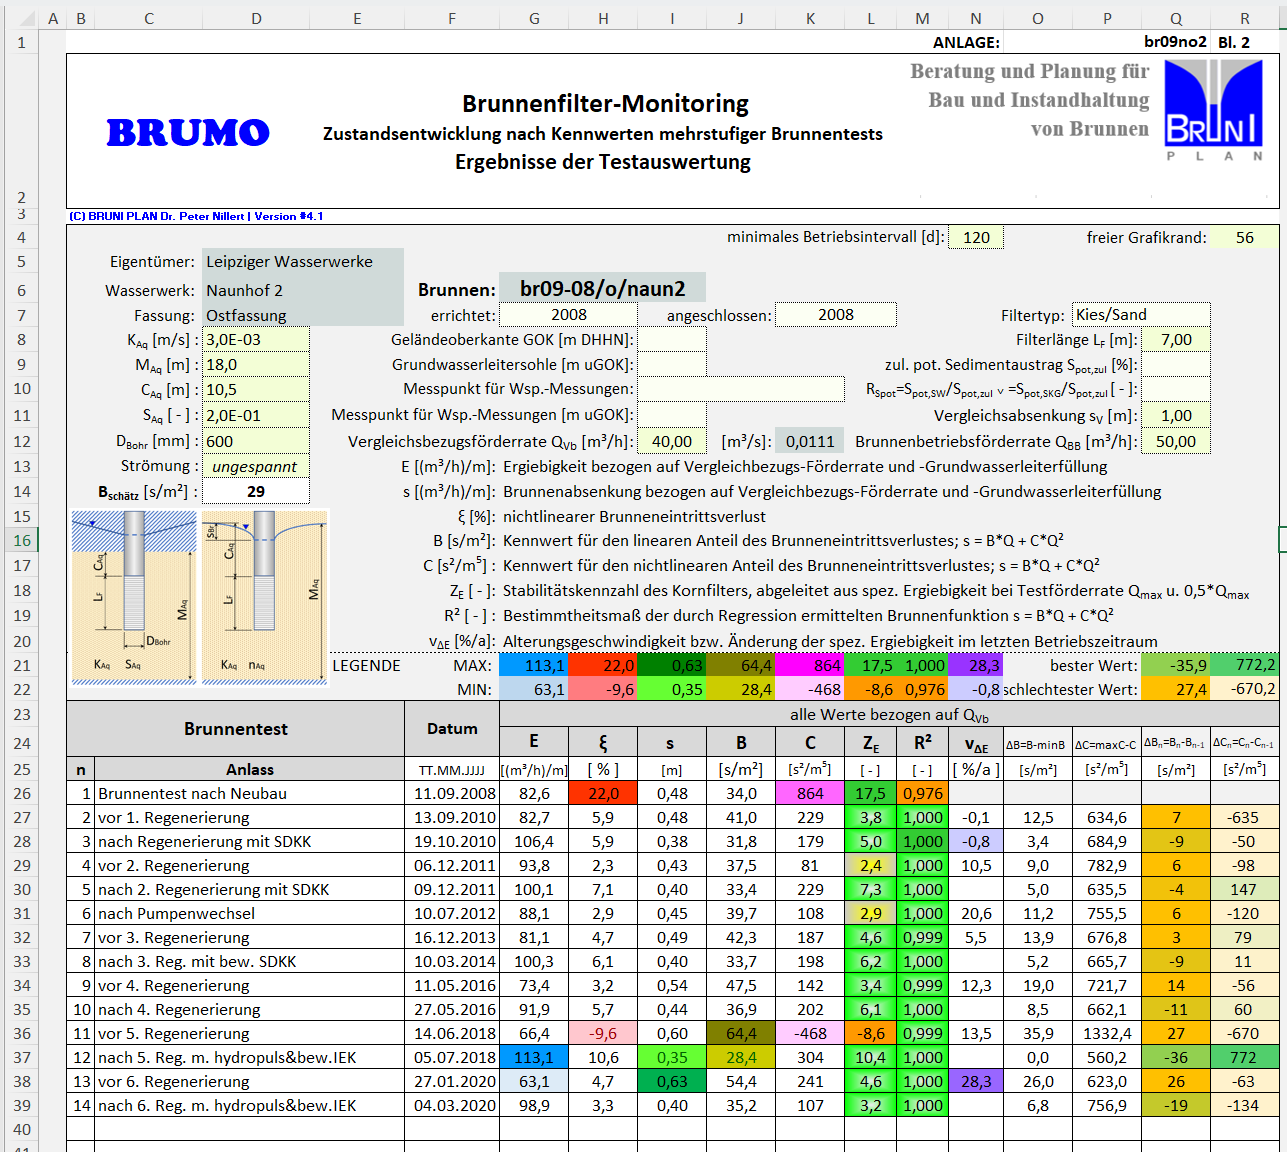This screenshot has height=1152, width=1287.
Task: Edit the freier Grafikrand value 56
Action: click(1244, 237)
